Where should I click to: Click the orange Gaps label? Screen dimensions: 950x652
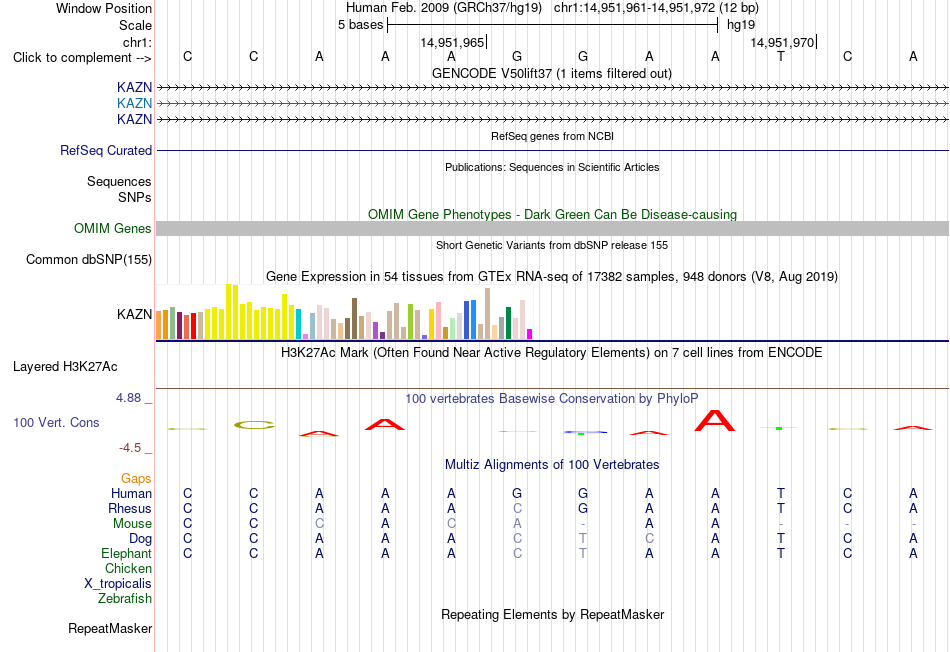136,479
